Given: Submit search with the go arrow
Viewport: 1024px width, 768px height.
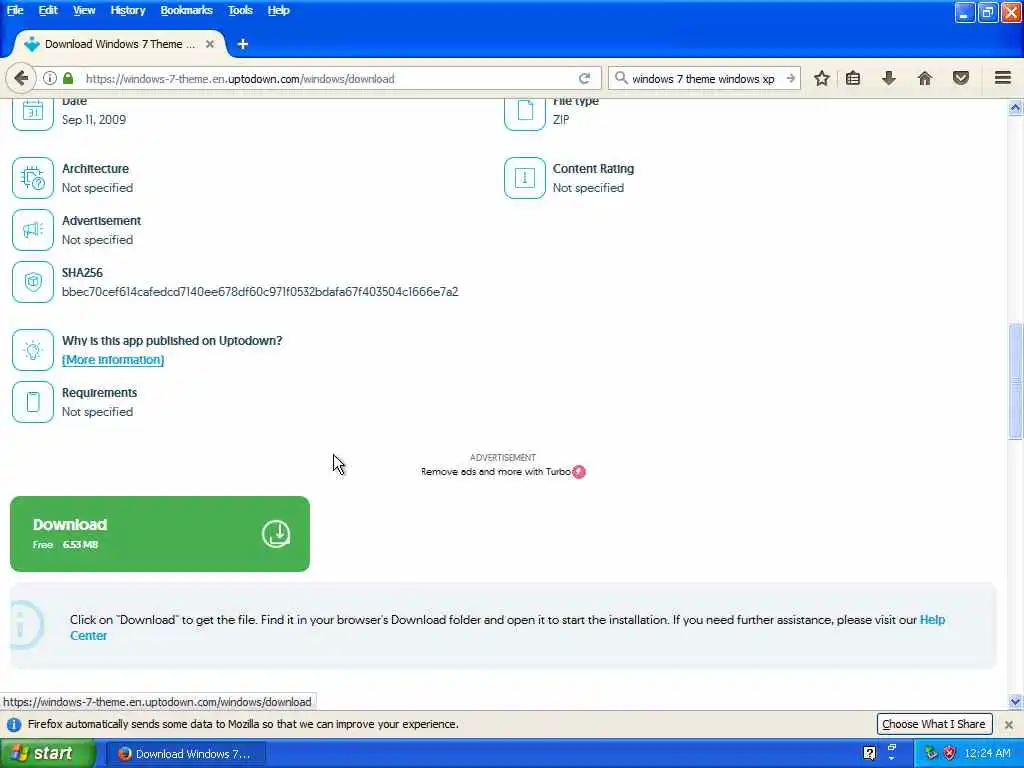Looking at the screenshot, I should (790, 78).
